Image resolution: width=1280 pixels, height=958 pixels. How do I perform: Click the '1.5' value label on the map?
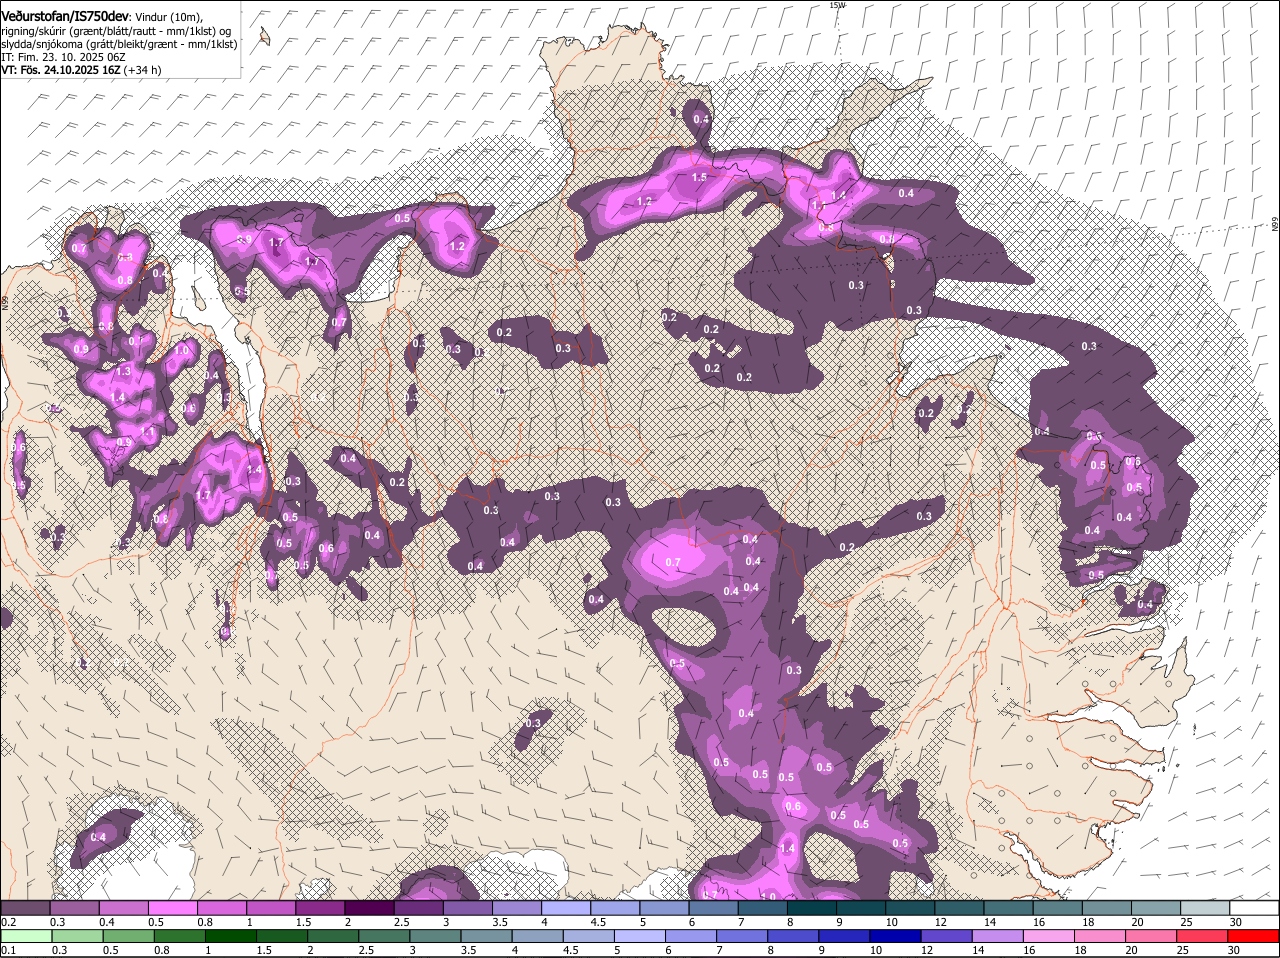pyautogui.click(x=699, y=177)
